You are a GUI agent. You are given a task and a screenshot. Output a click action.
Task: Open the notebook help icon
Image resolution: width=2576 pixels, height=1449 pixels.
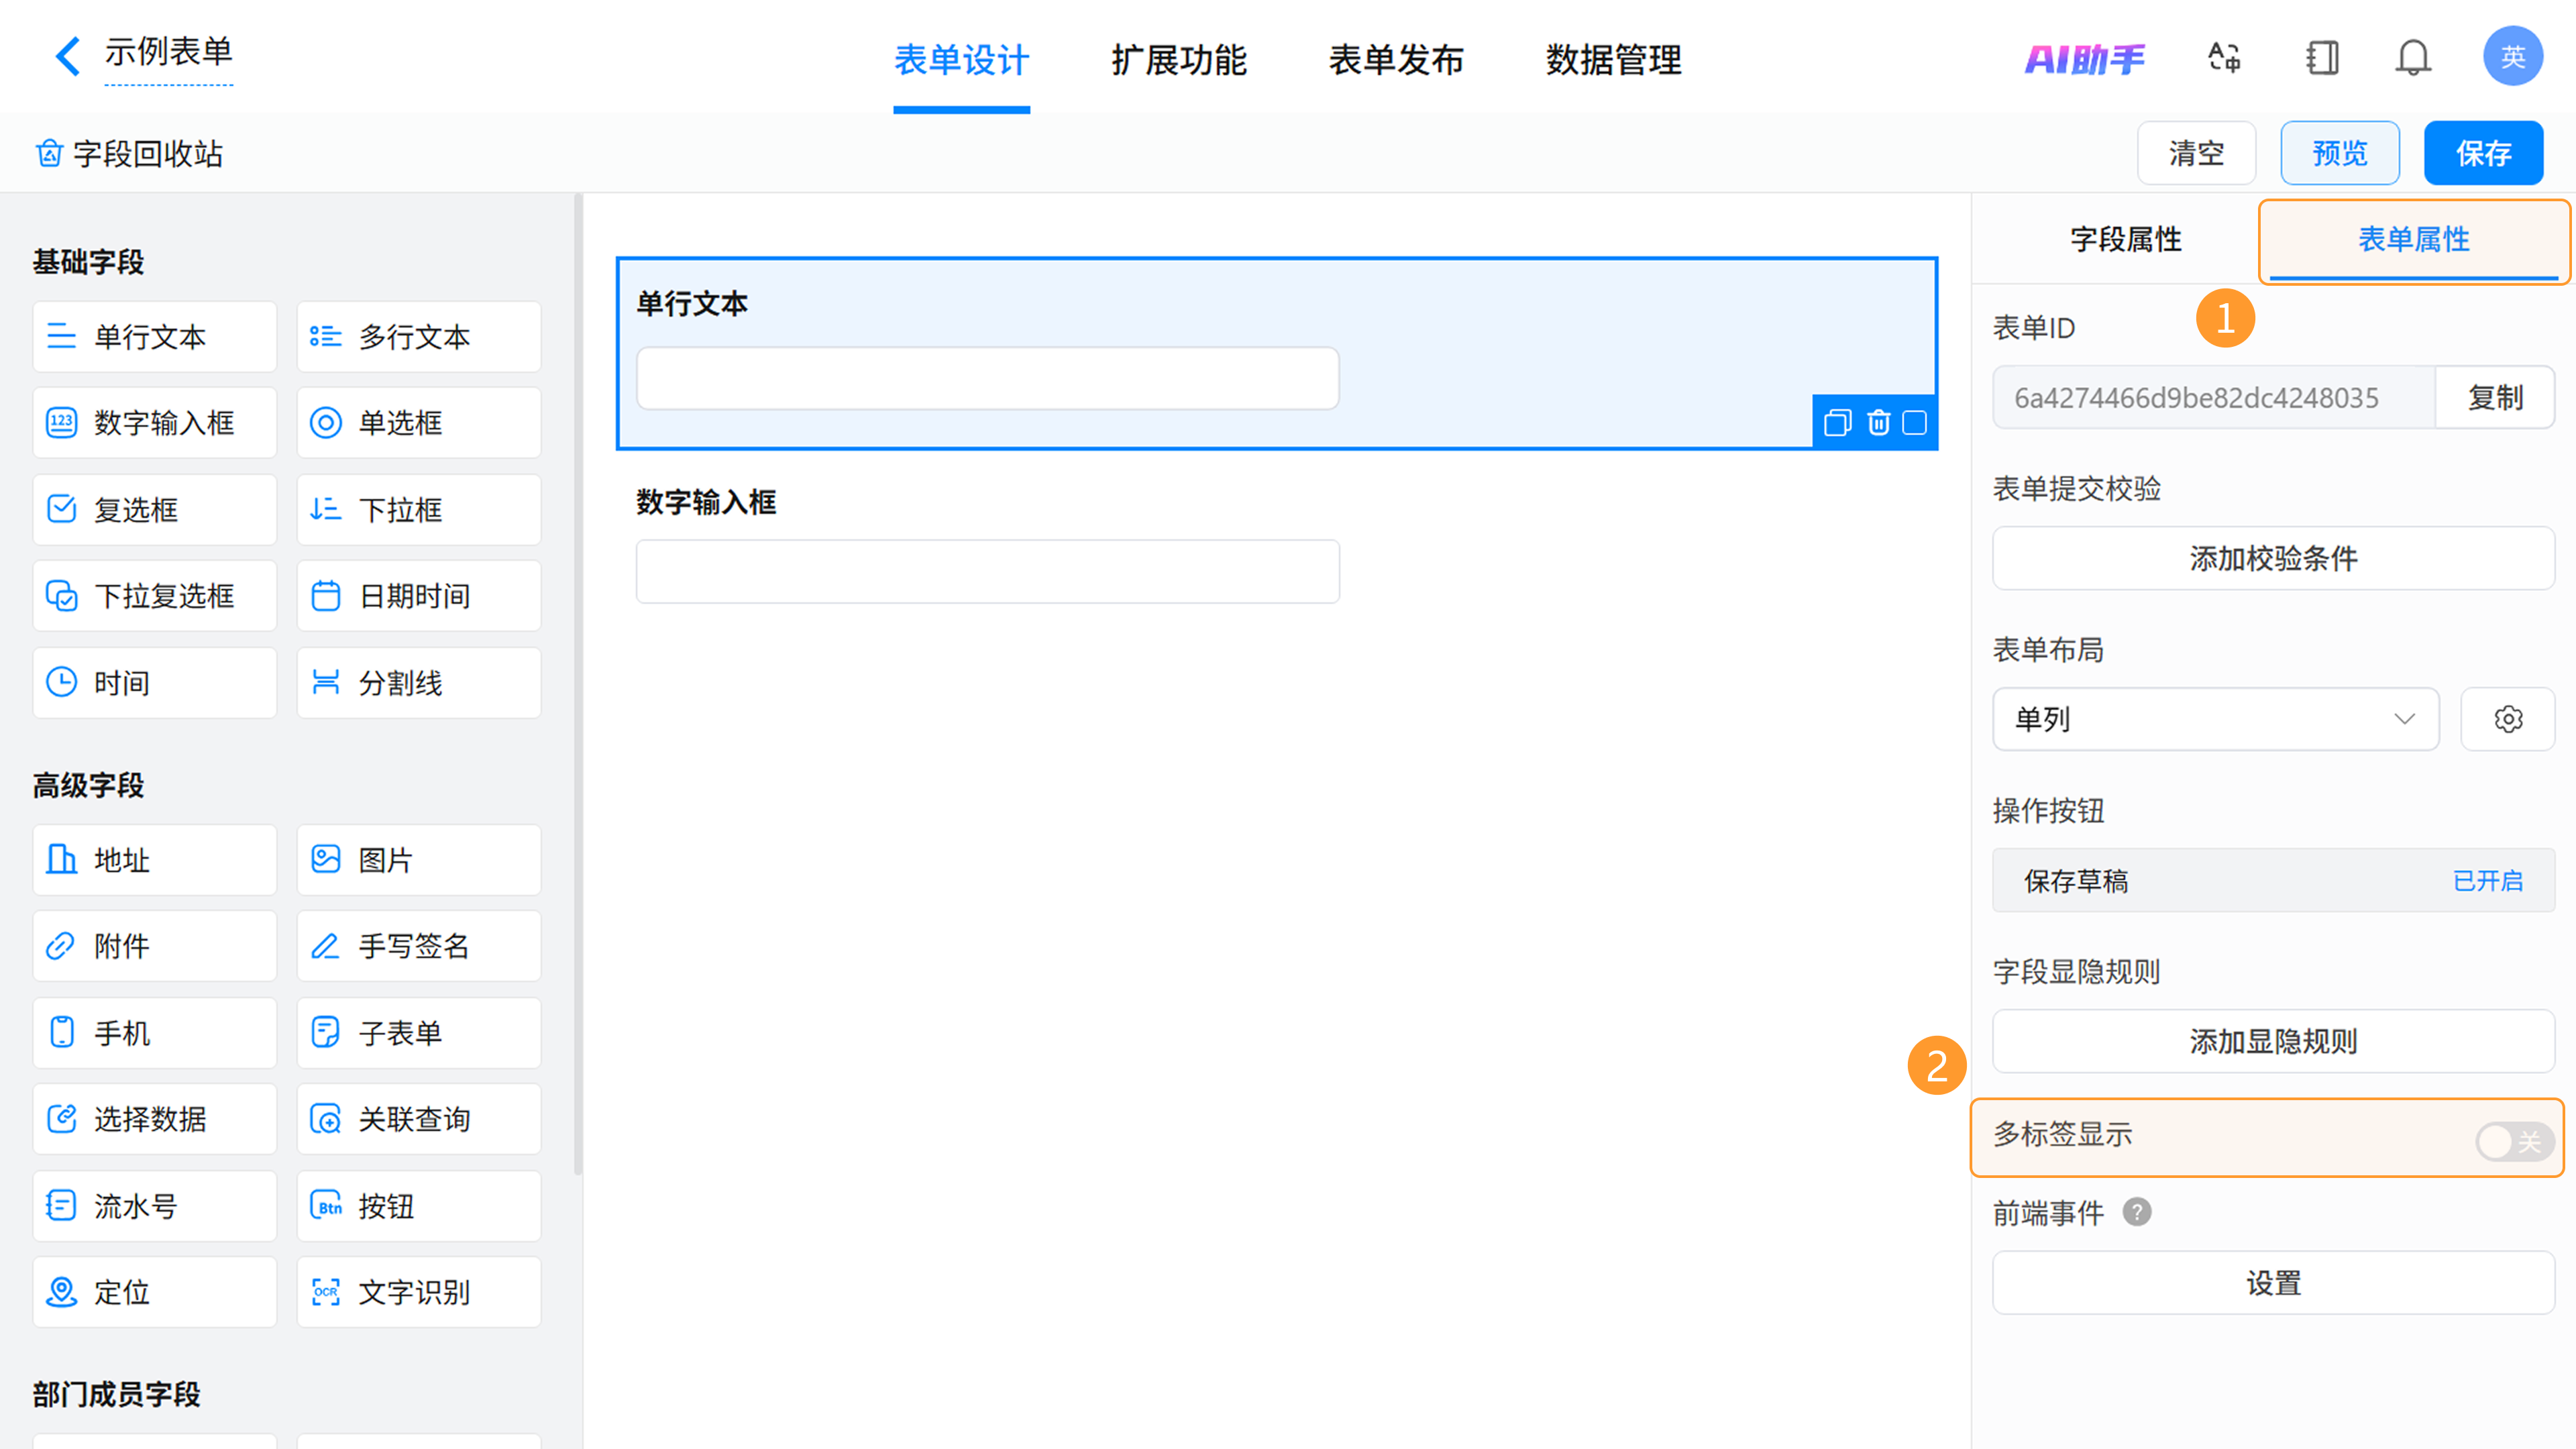[2322, 57]
